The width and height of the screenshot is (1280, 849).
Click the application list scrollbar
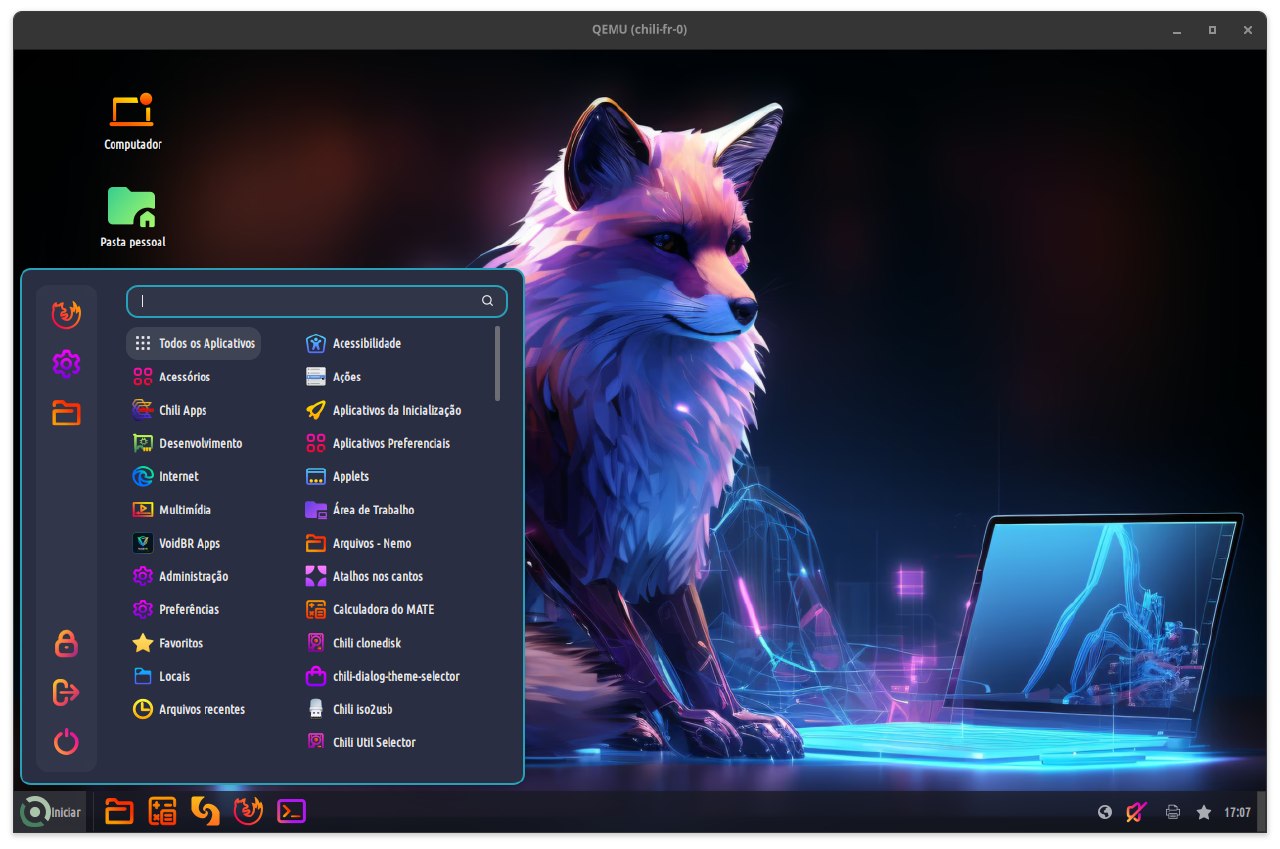pyautogui.click(x=498, y=364)
